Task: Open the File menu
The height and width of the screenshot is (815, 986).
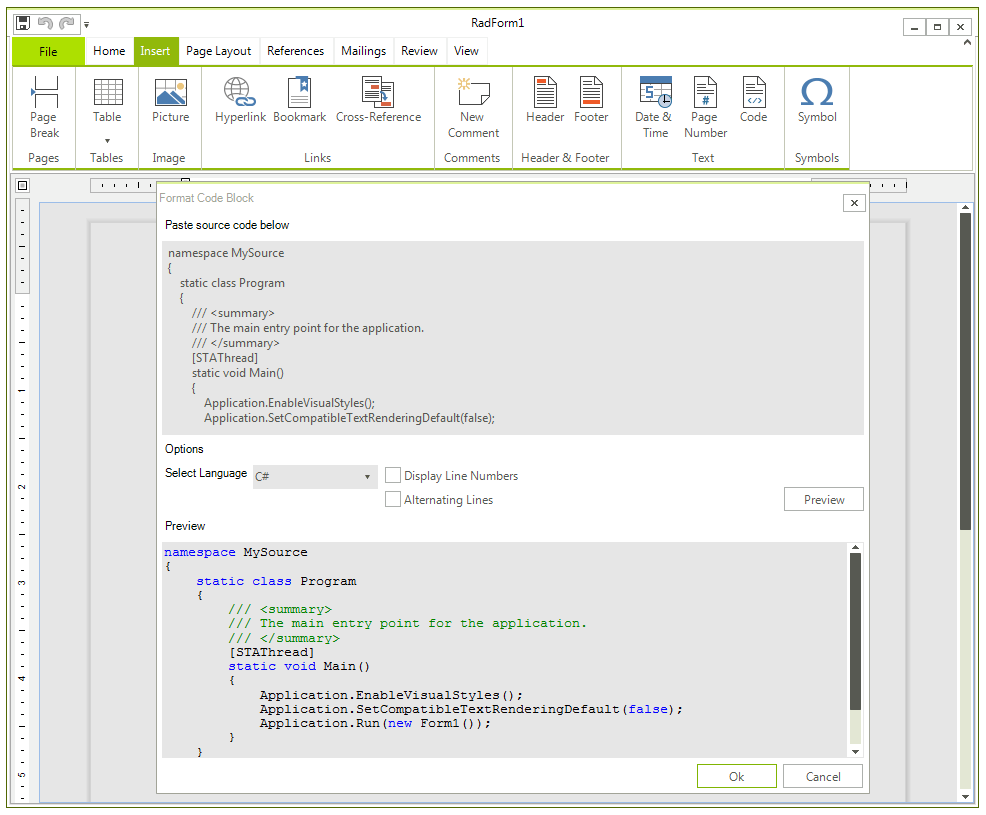Action: click(46, 50)
